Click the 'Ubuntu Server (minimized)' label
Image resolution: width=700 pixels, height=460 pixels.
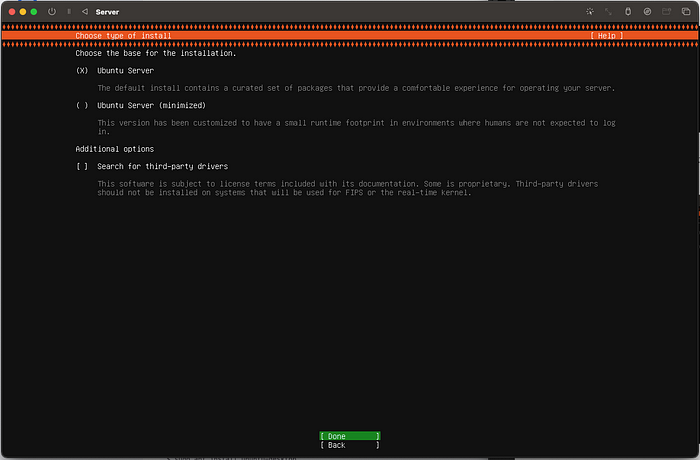tap(151, 105)
